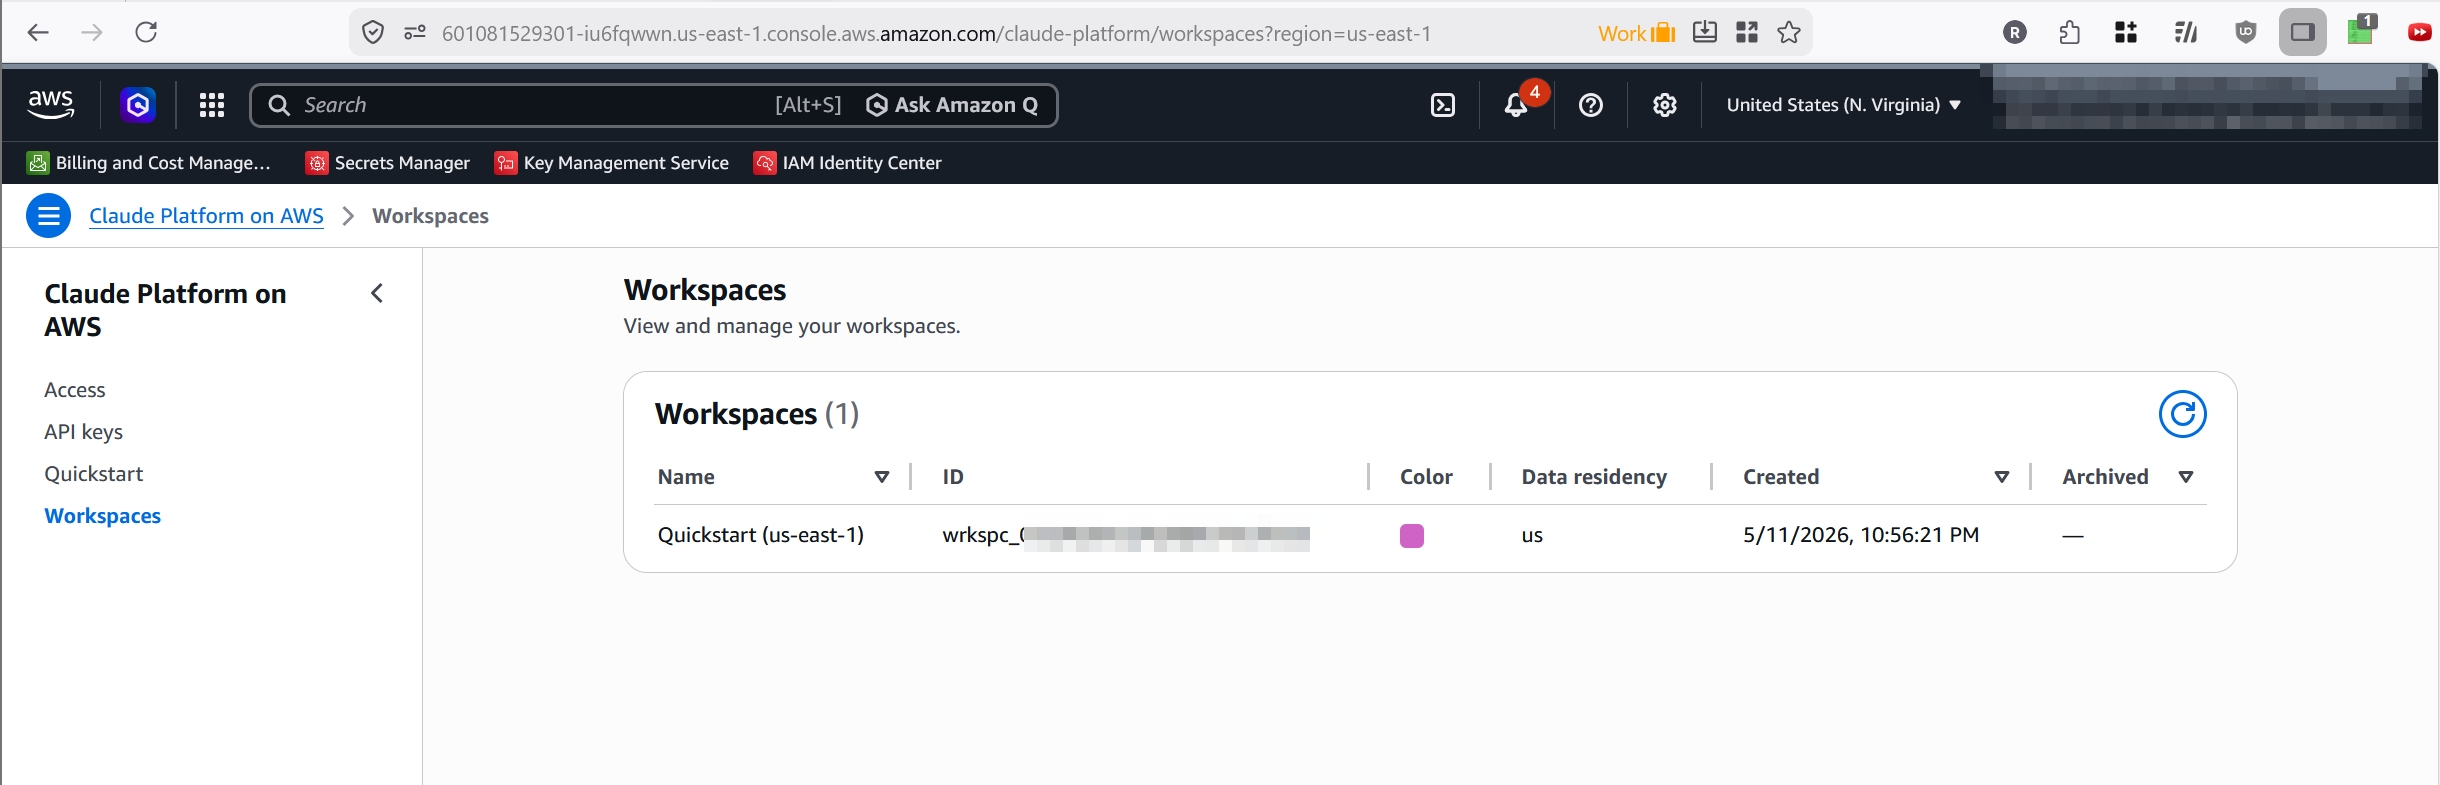This screenshot has width=2440, height=785.
Task: Open IAM Identity Center favorite
Action: point(848,163)
